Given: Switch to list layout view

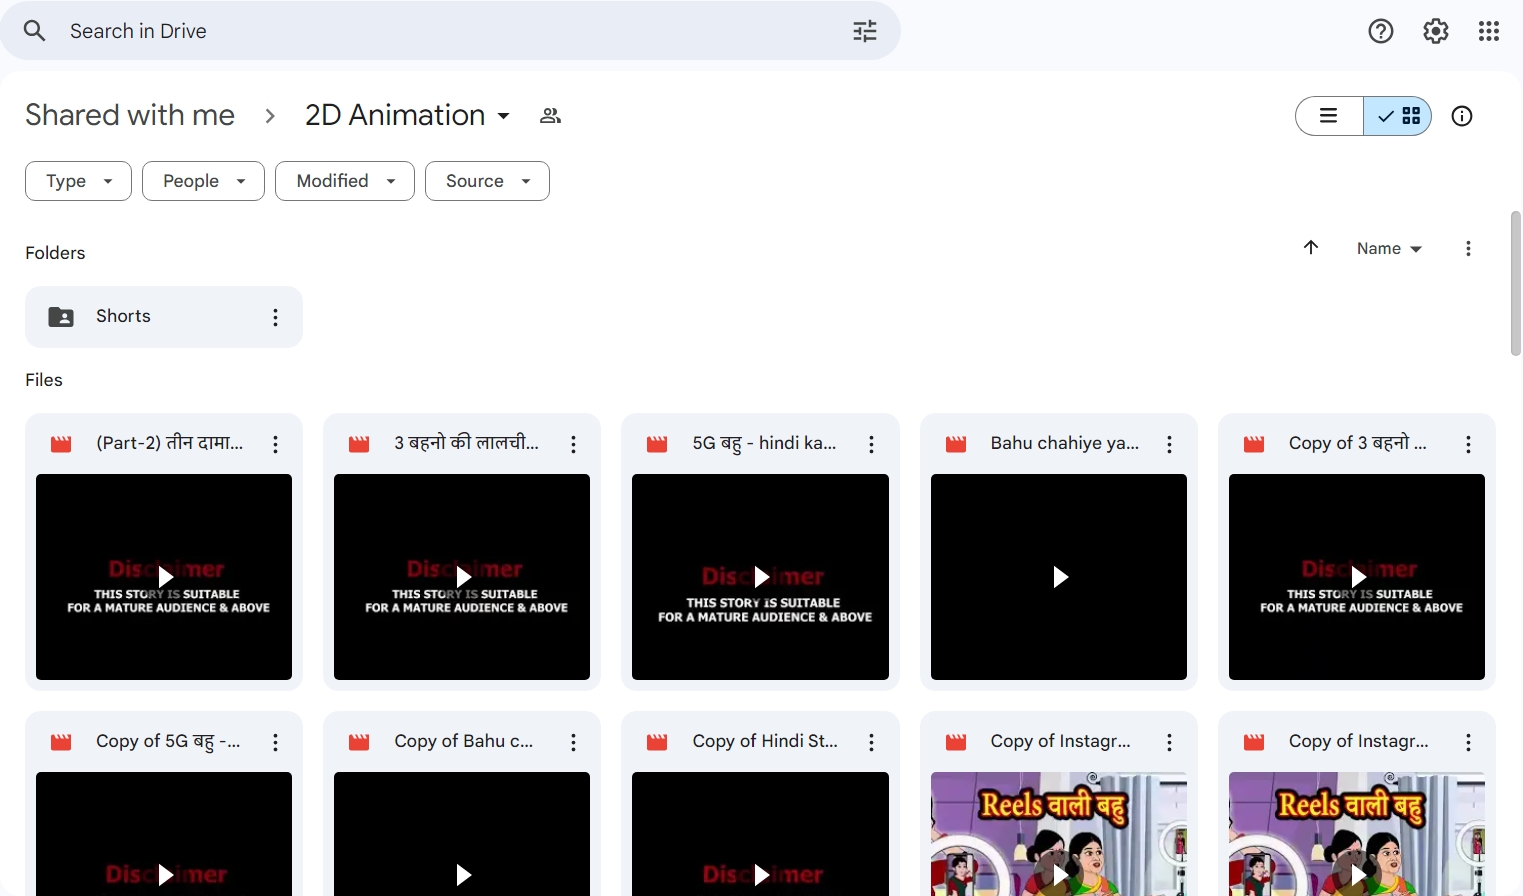Looking at the screenshot, I should (1329, 116).
